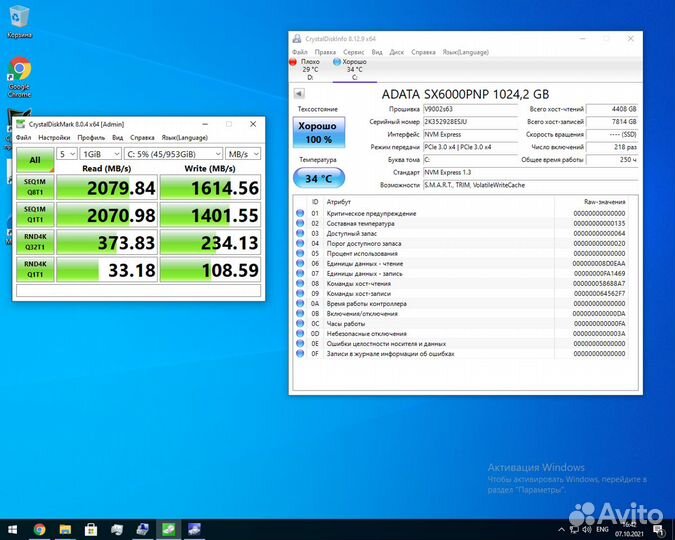Select status dot for Часы работы
This screenshot has width=675, height=540.
coord(300,323)
